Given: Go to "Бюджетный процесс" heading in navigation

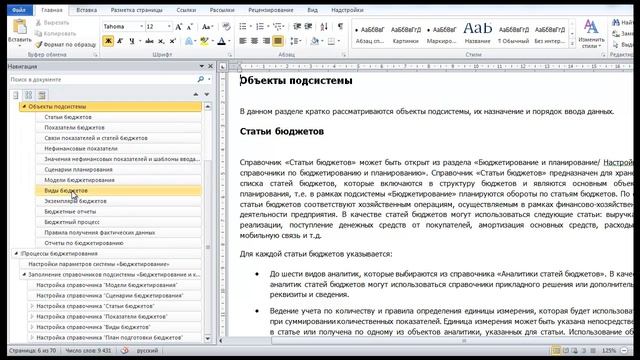Looking at the screenshot, I should [x=118, y=222].
